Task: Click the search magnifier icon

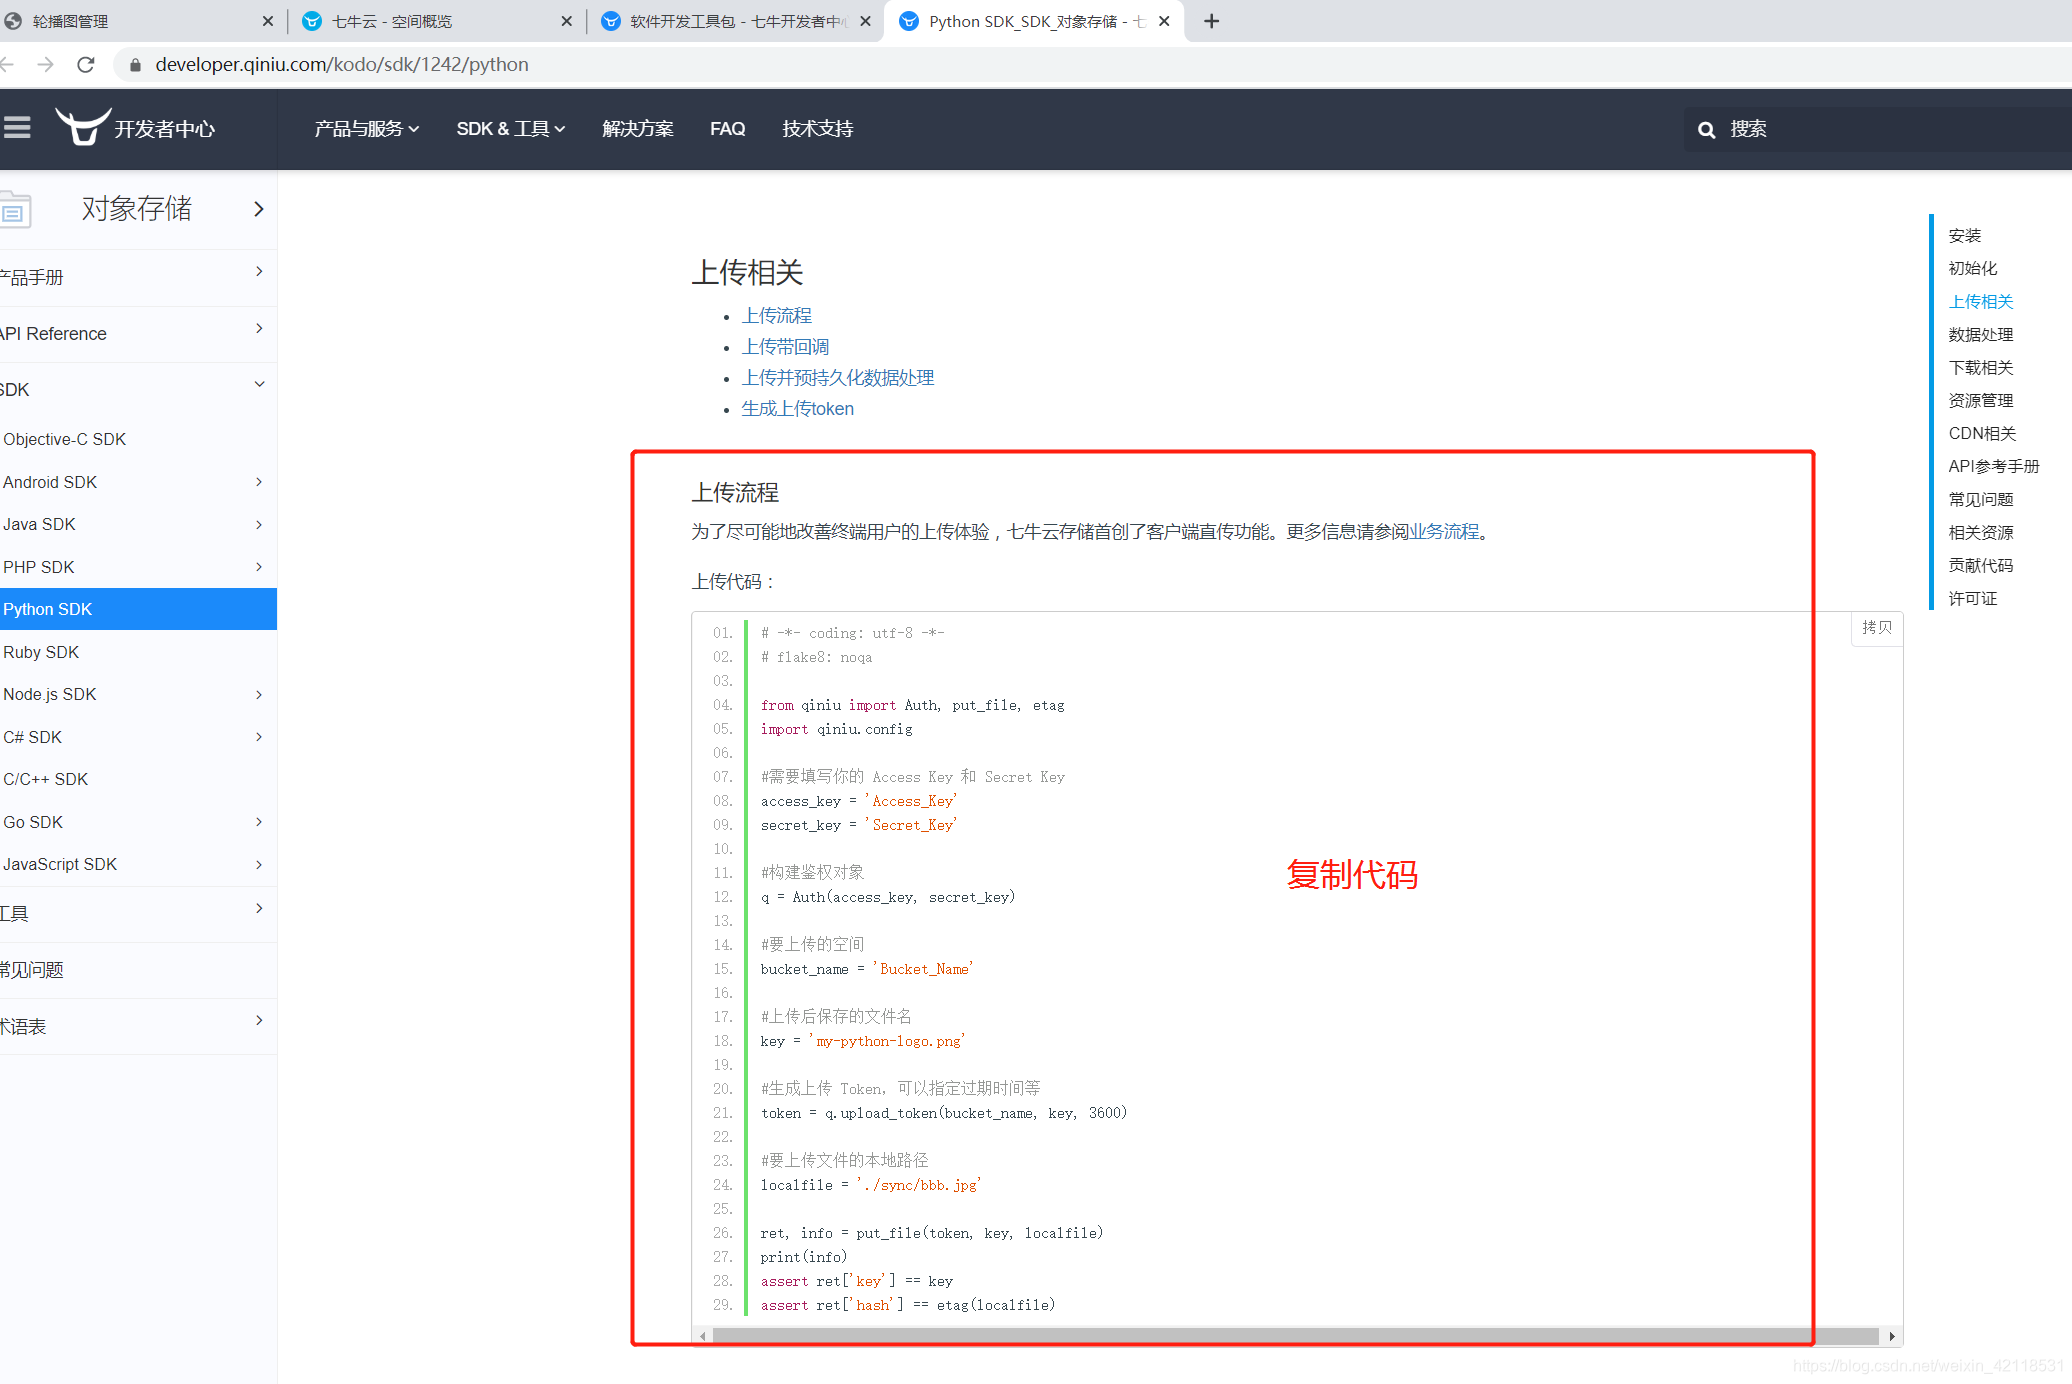Action: coord(1707,130)
